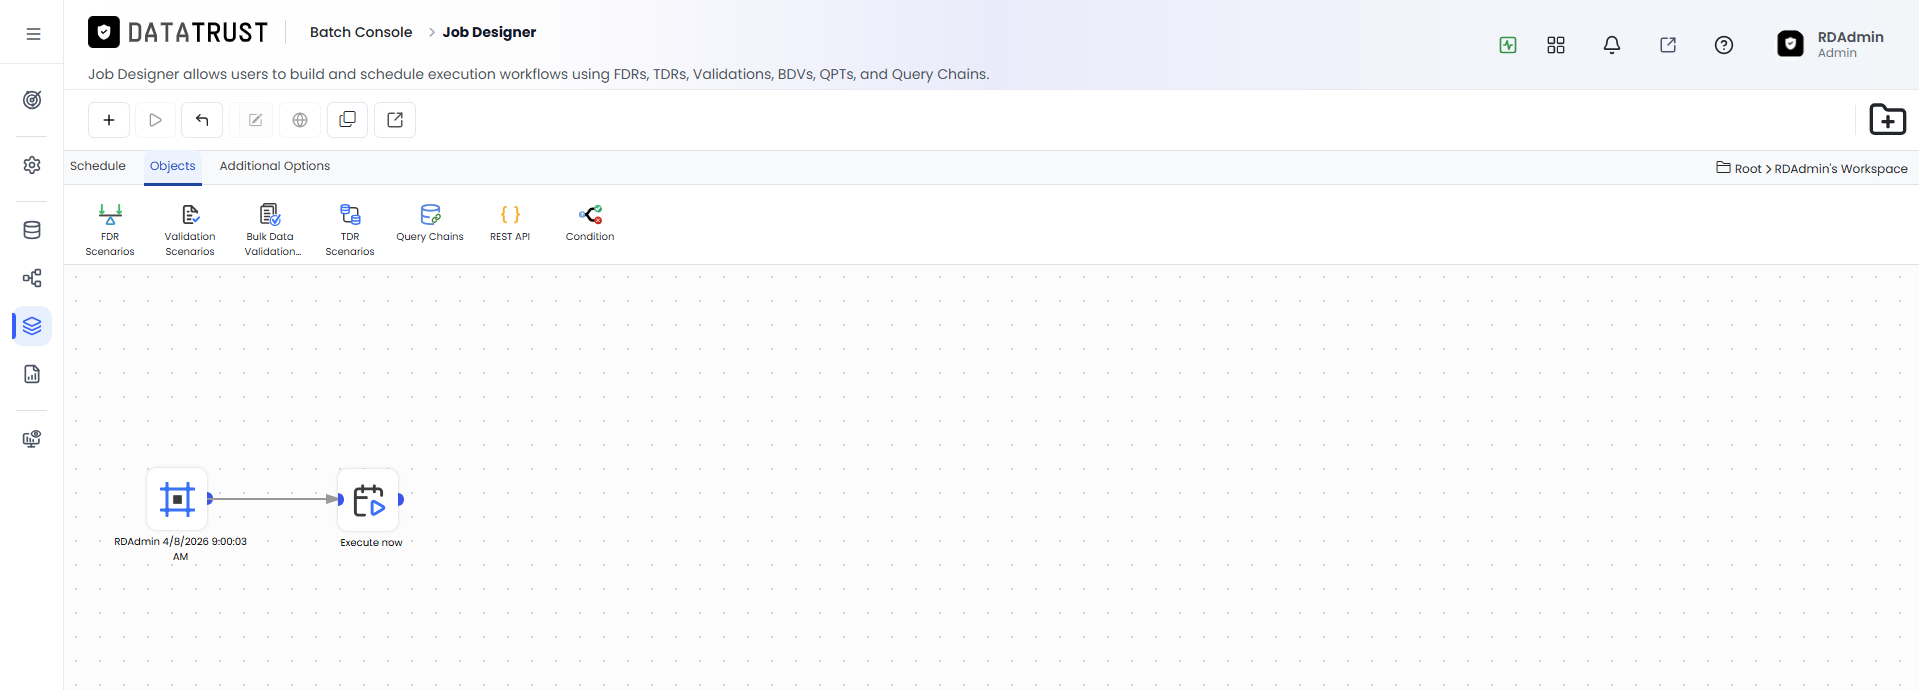Click the 'RDAdmin 4/8/2026 9:00:03 AM' label
Screen dimensions: 1919x690
click(x=180, y=549)
